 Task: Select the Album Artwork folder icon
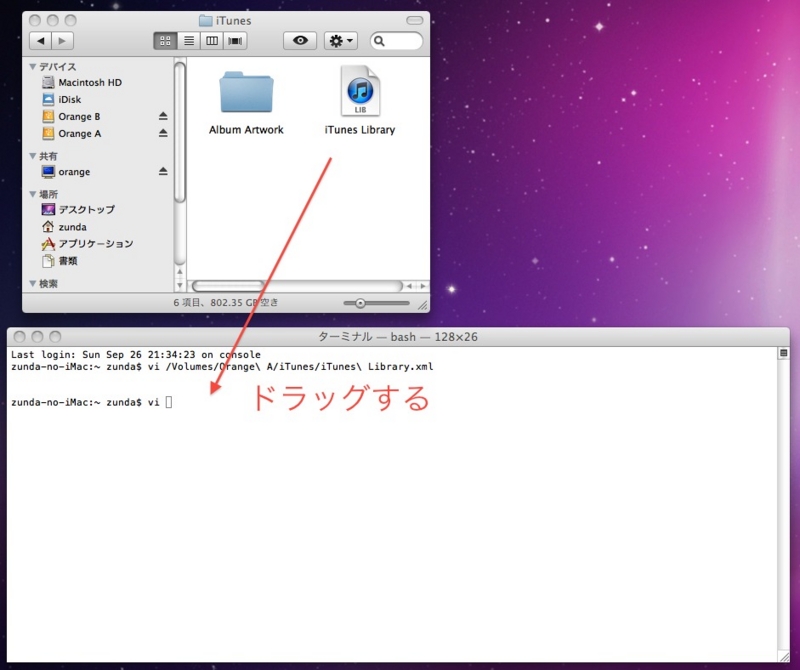coord(246,92)
